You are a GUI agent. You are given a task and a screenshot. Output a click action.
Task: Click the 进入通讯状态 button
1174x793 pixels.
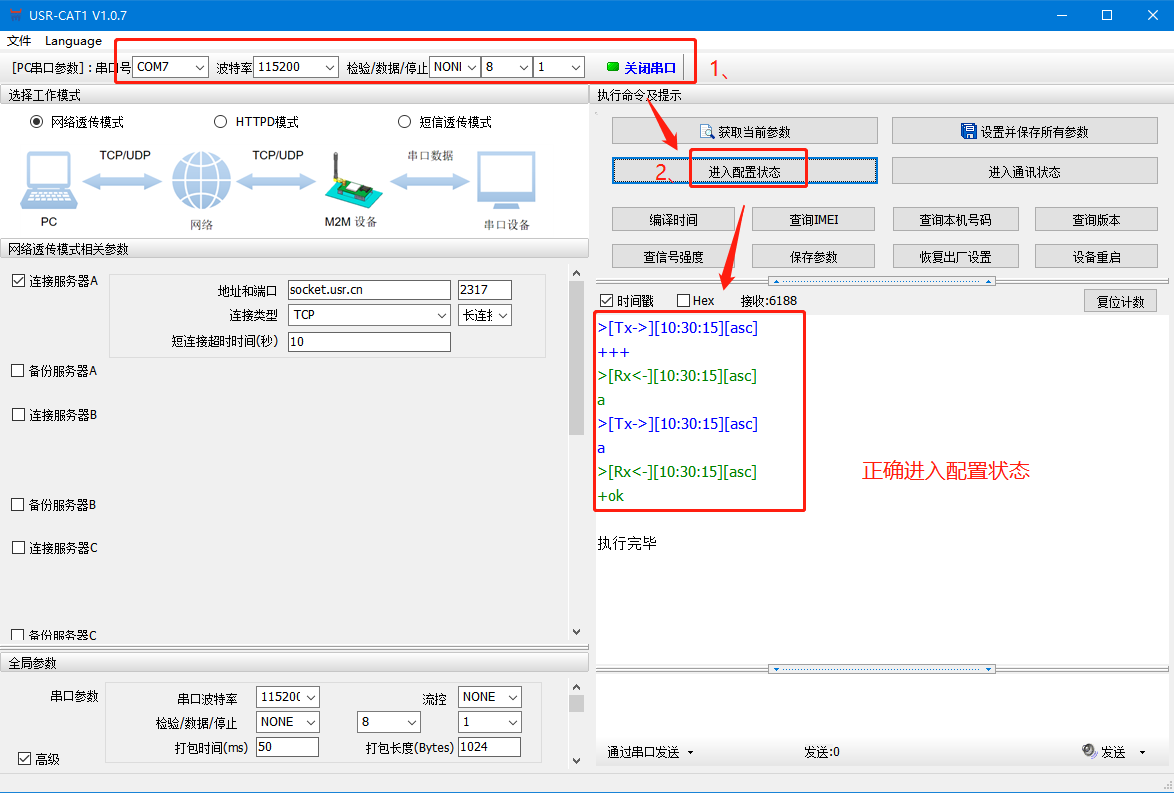(x=1024, y=171)
